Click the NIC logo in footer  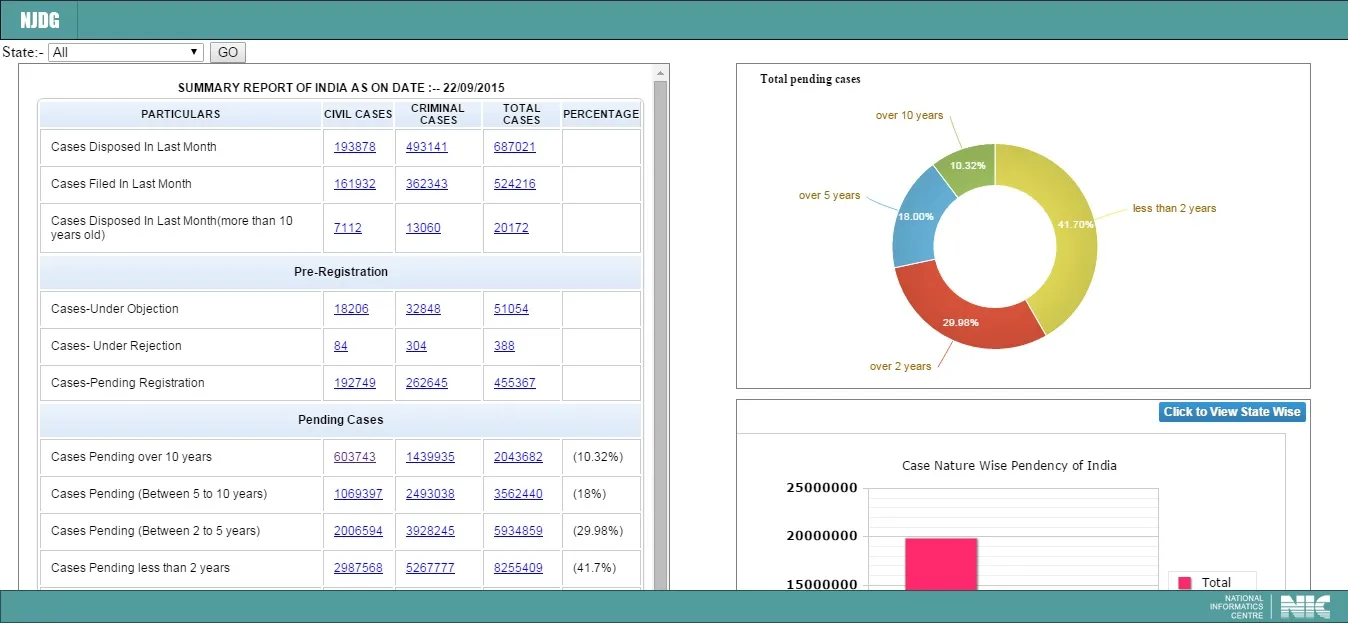(x=1304, y=606)
